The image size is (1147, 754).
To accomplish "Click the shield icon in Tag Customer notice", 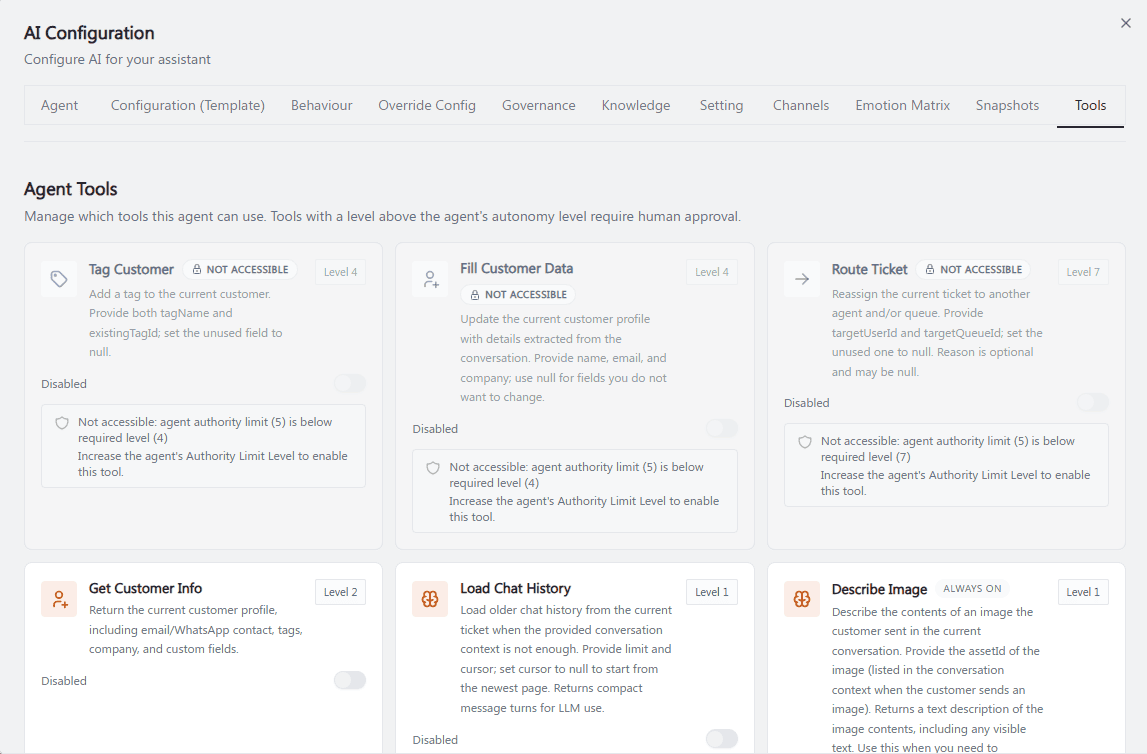I will (62, 423).
